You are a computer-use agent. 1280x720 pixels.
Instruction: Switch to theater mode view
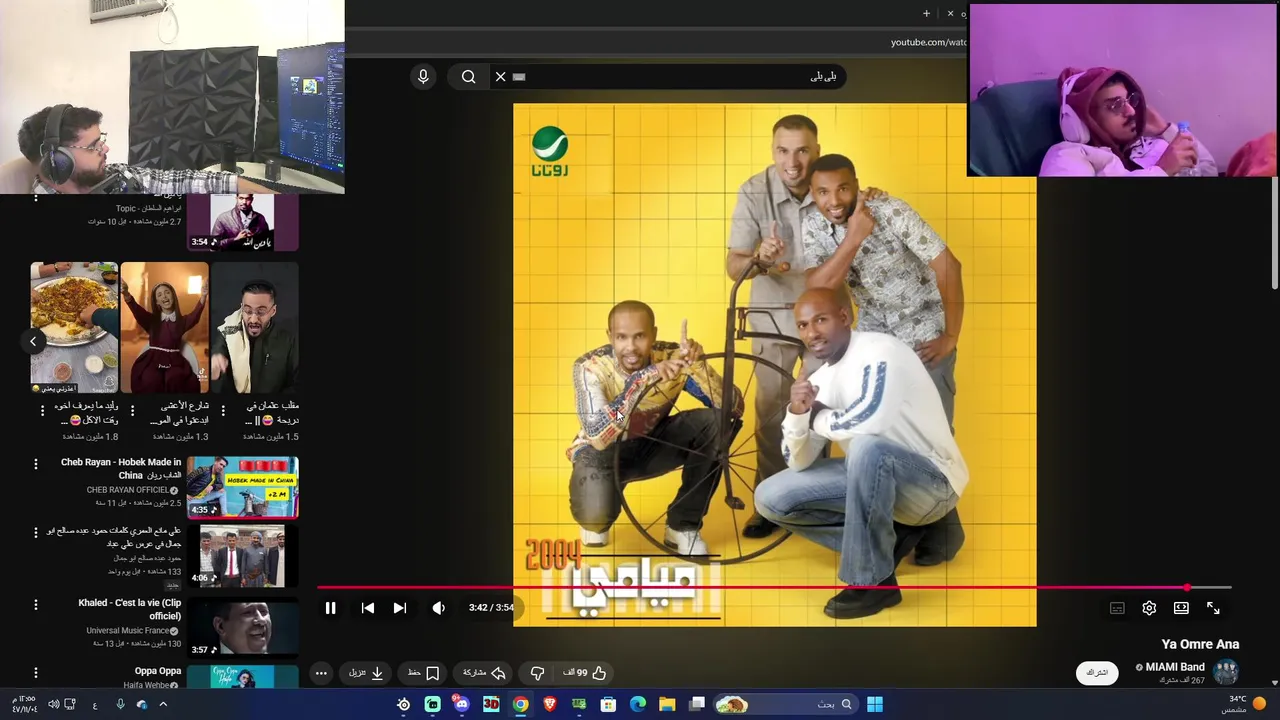pyautogui.click(x=1181, y=608)
